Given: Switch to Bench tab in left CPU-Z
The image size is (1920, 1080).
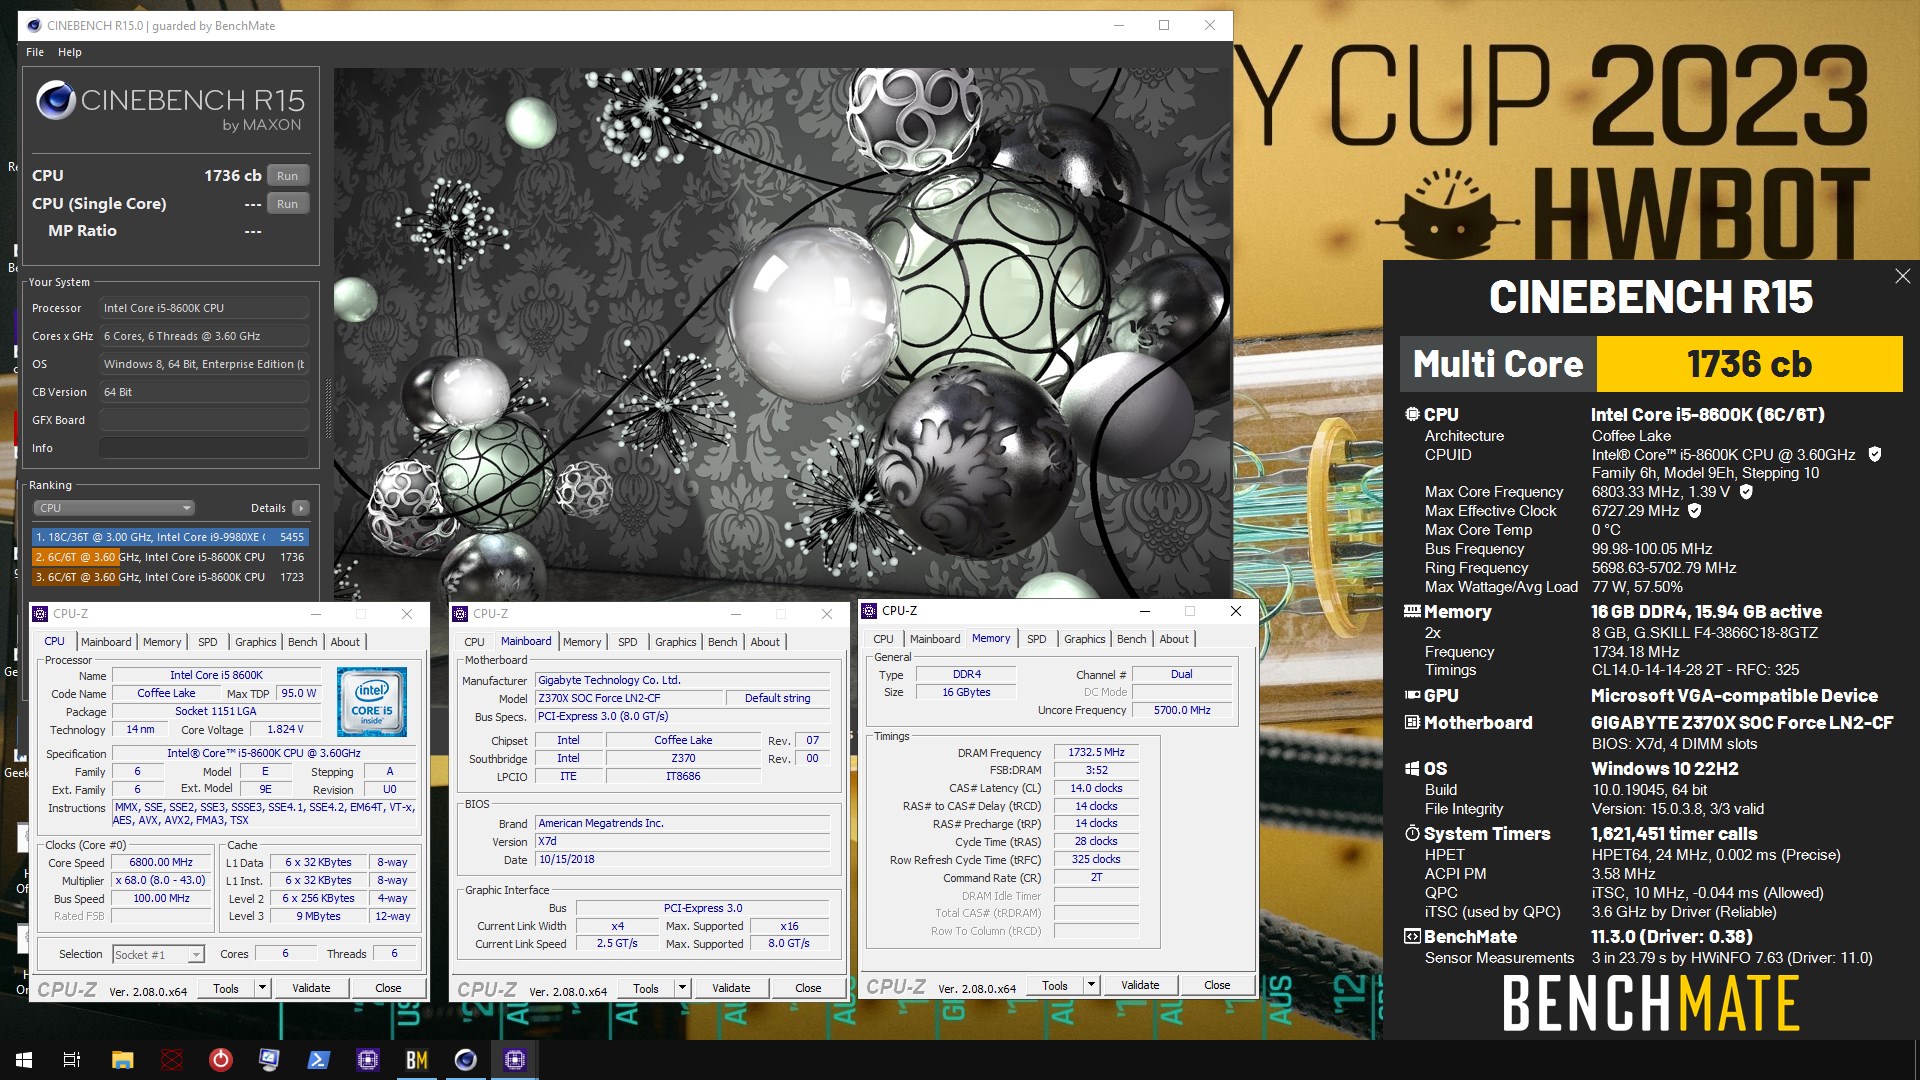Looking at the screenshot, I should click(303, 642).
